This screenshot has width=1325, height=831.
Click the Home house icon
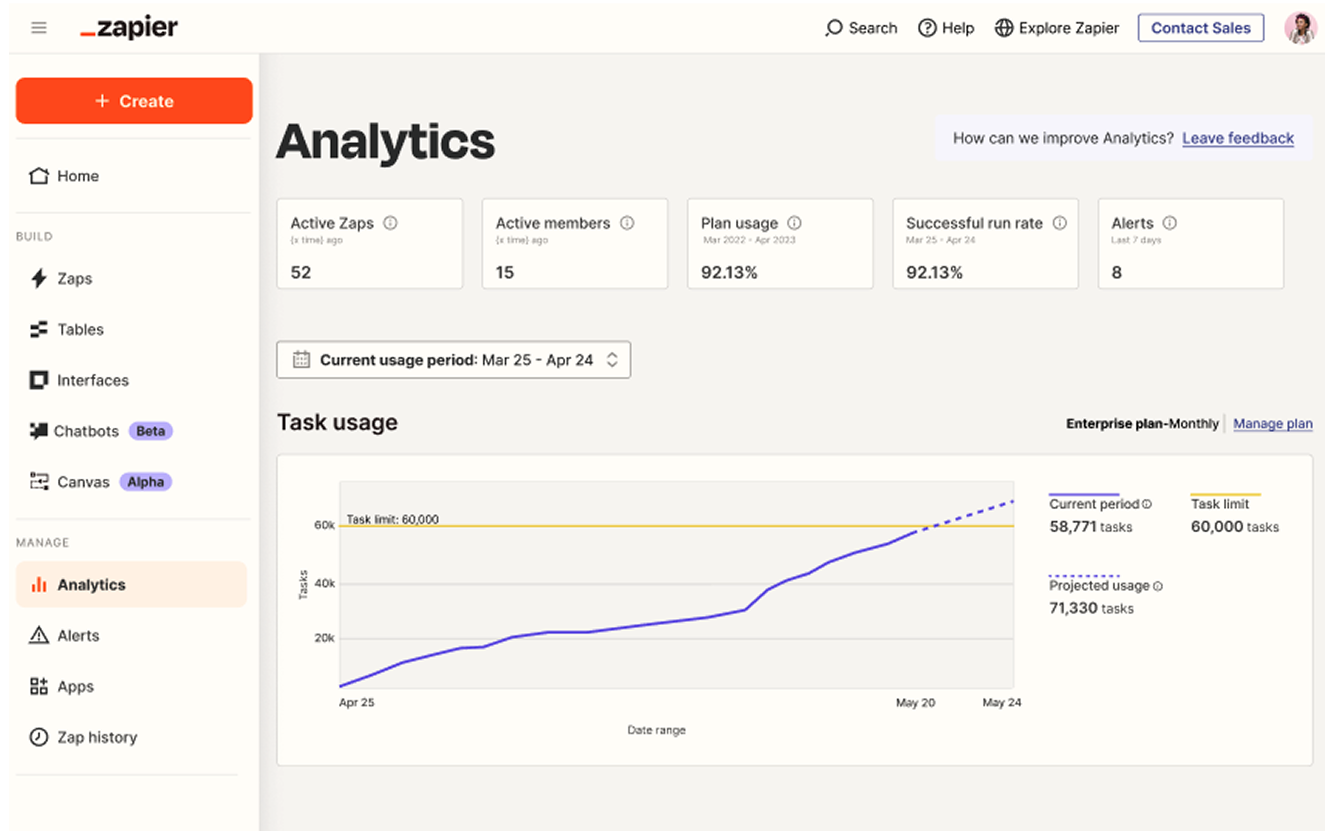pos(39,176)
